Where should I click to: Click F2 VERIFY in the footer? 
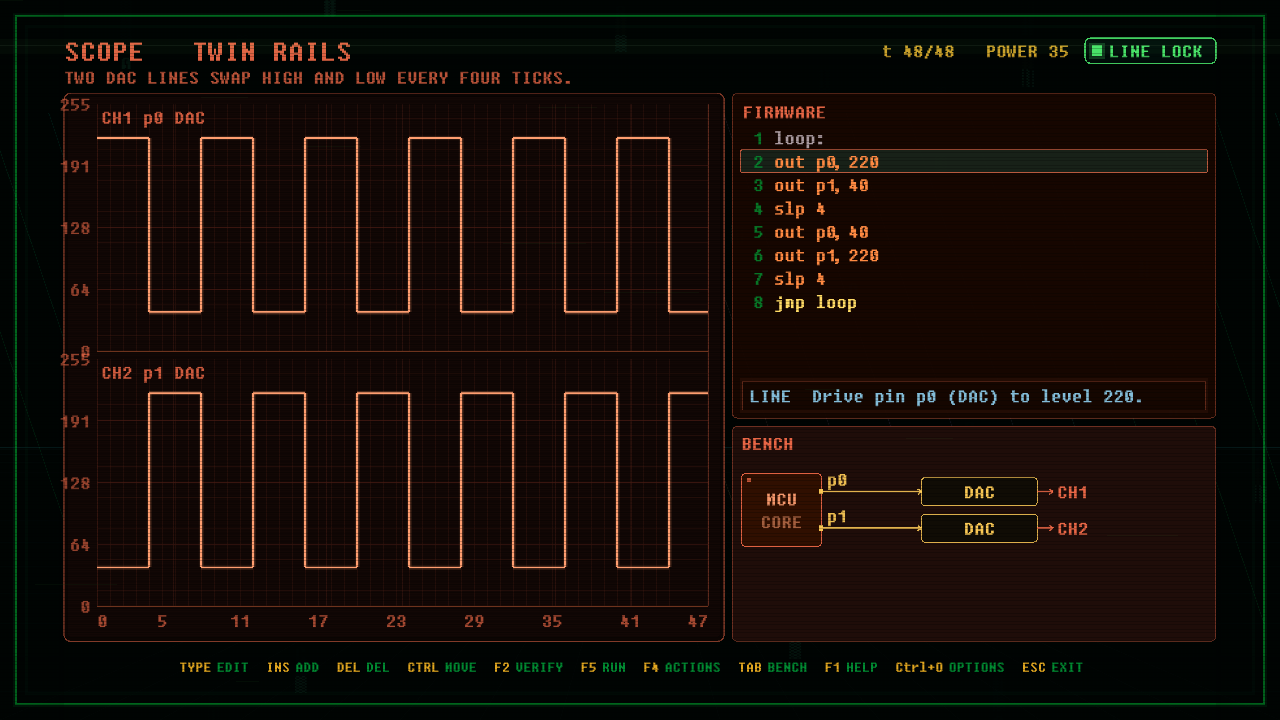[528, 667]
